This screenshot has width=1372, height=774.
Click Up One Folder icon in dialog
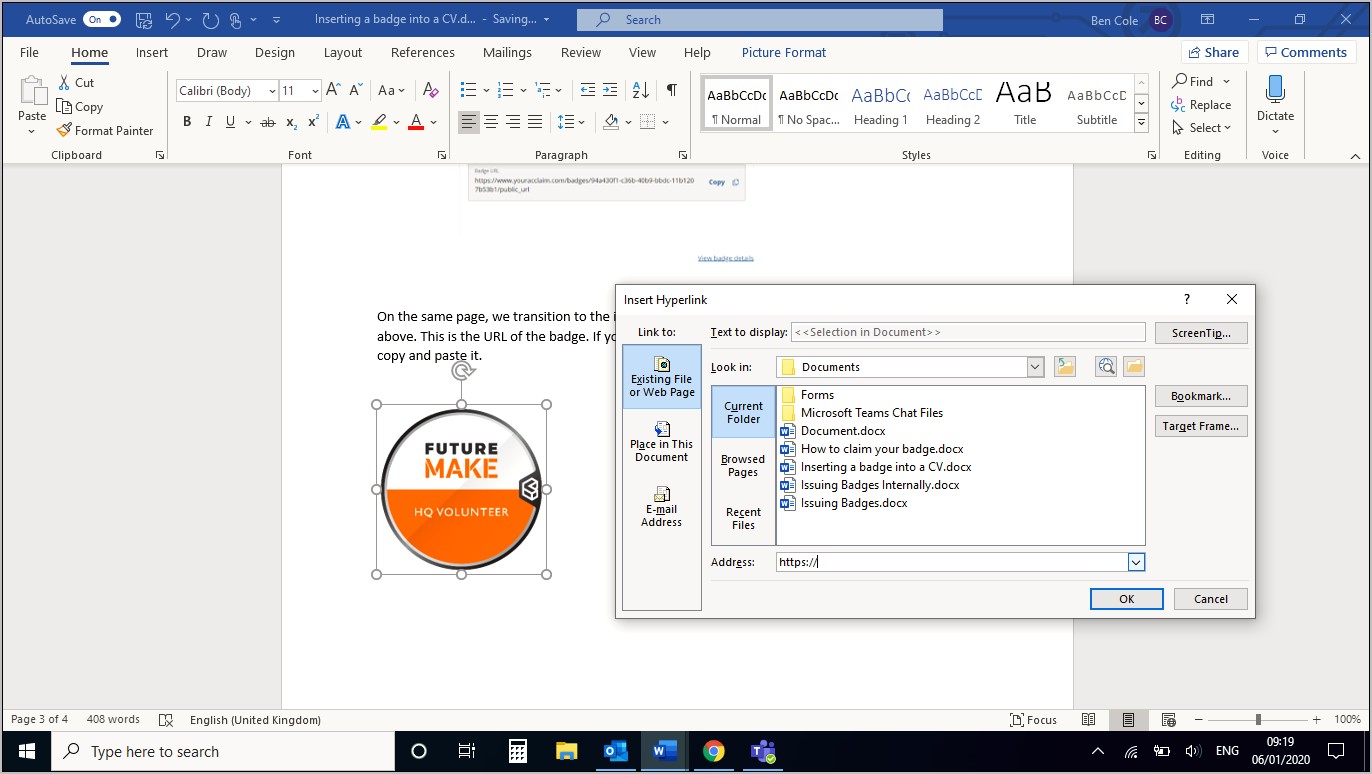1065,367
